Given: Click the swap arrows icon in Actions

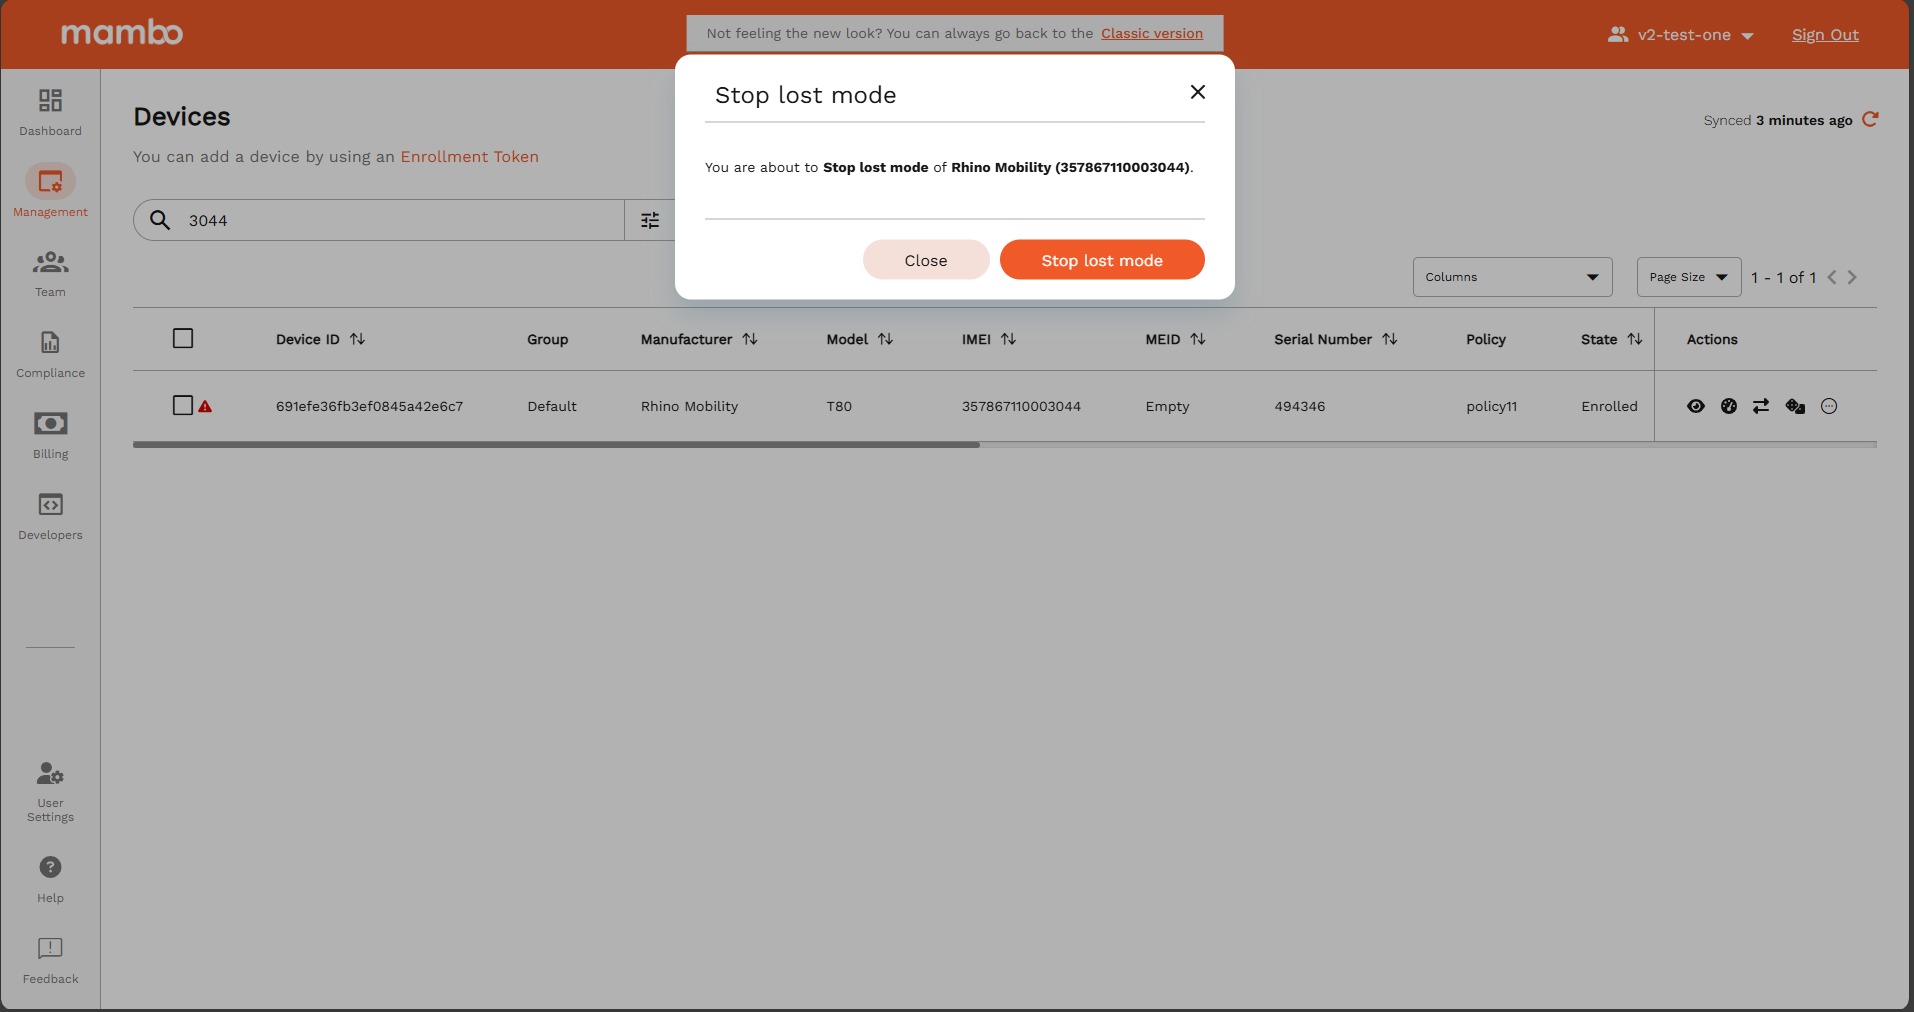Looking at the screenshot, I should pyautogui.click(x=1761, y=406).
